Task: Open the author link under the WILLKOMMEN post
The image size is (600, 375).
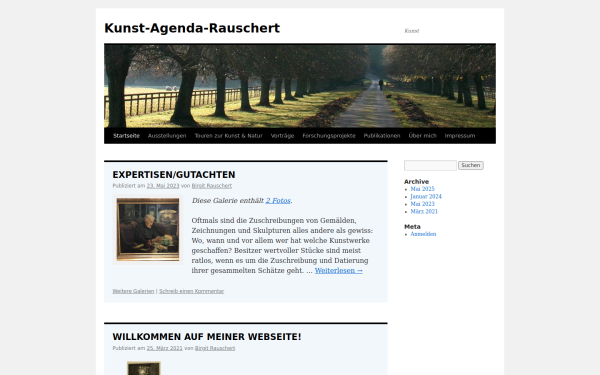Action: coord(215,349)
